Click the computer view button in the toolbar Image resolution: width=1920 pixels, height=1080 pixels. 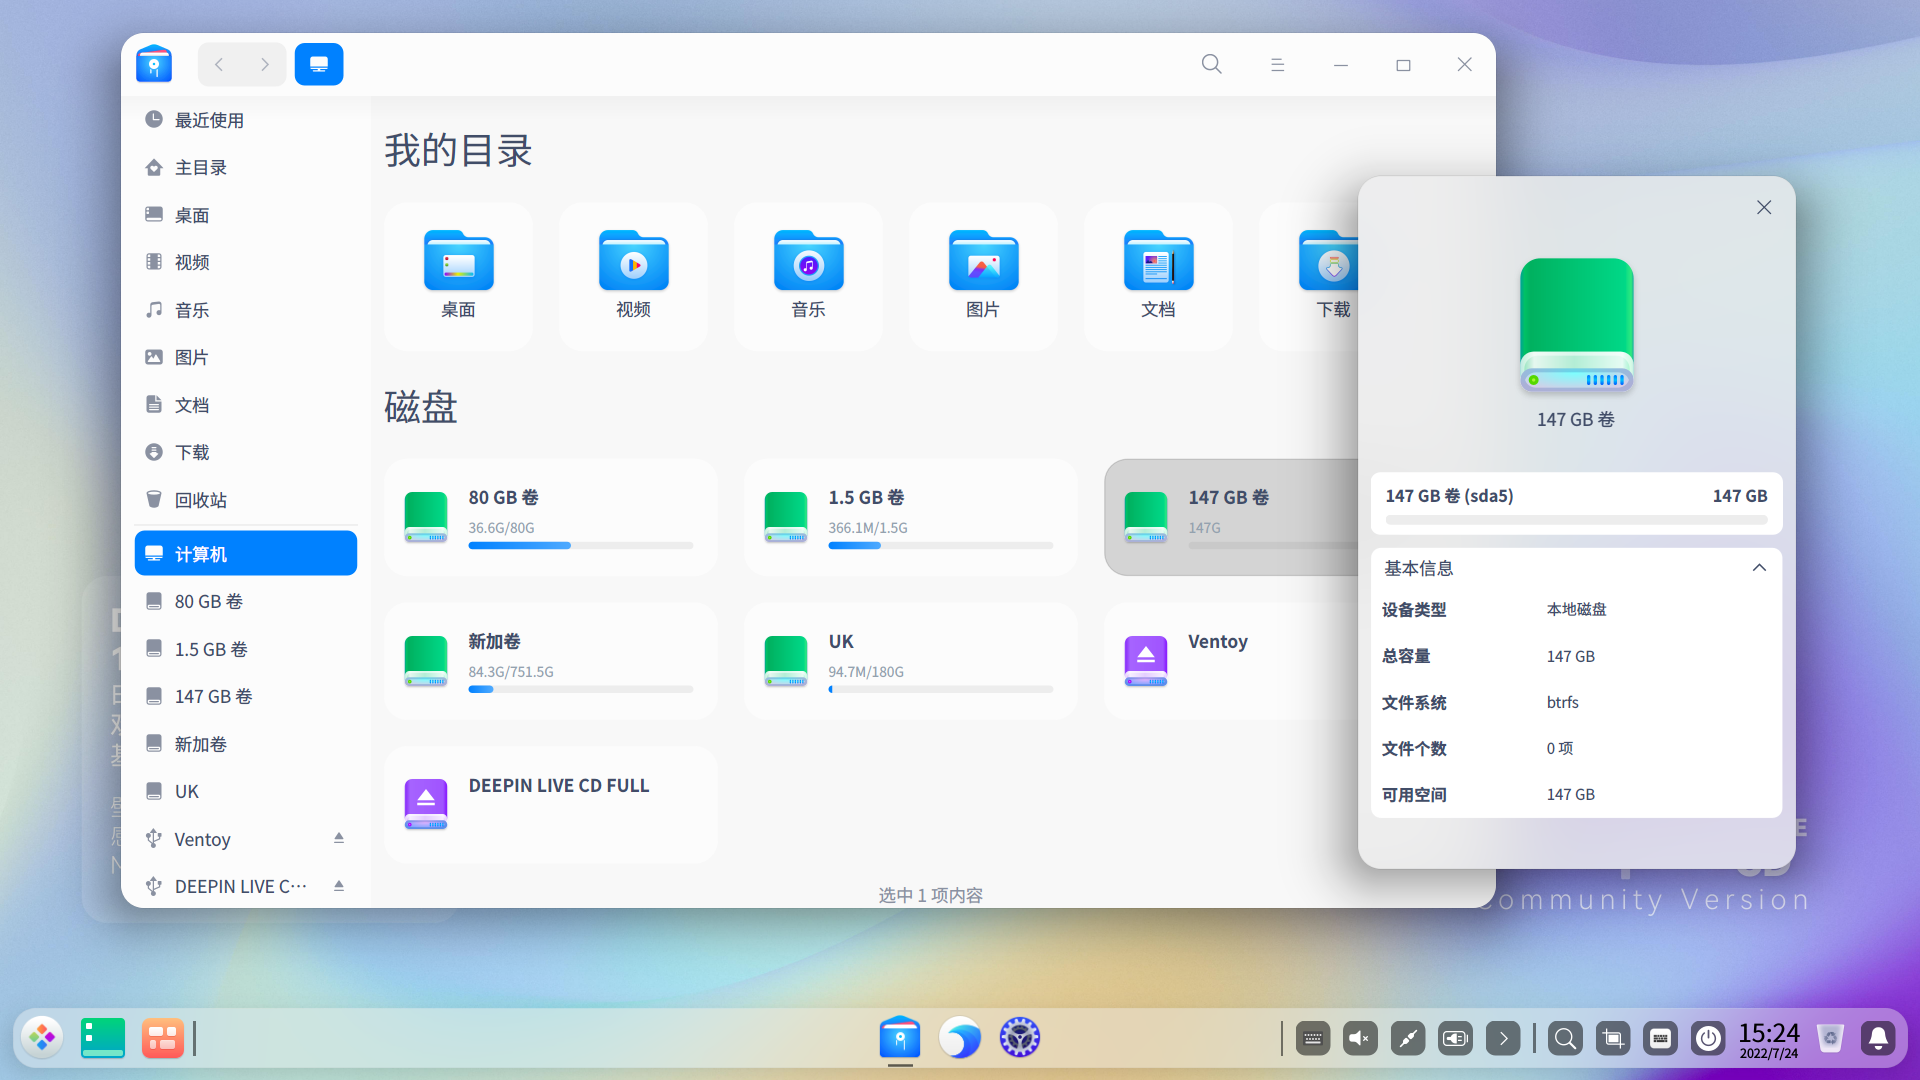pos(319,64)
